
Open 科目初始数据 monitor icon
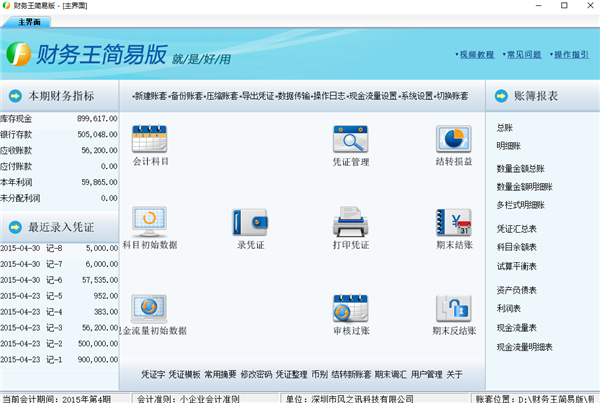pyautogui.click(x=150, y=222)
